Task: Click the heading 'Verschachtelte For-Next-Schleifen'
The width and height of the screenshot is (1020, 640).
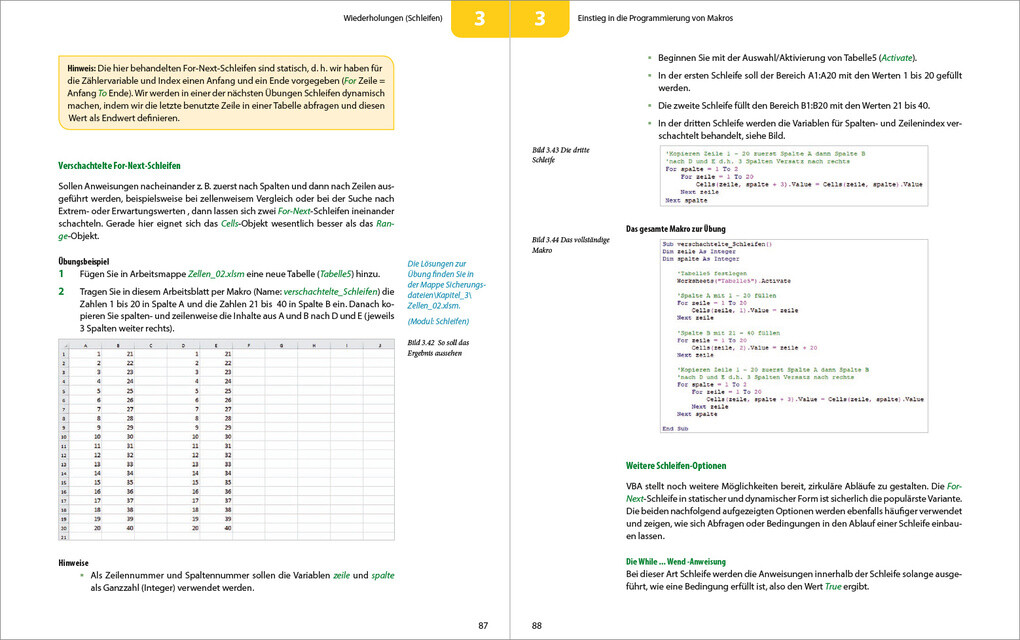Action: (x=119, y=166)
